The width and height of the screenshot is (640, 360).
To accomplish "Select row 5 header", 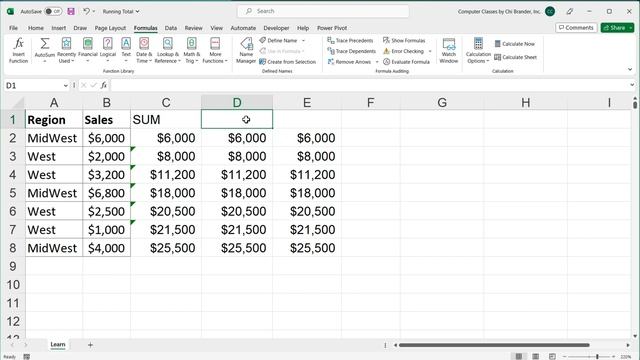I will click(x=13, y=193).
